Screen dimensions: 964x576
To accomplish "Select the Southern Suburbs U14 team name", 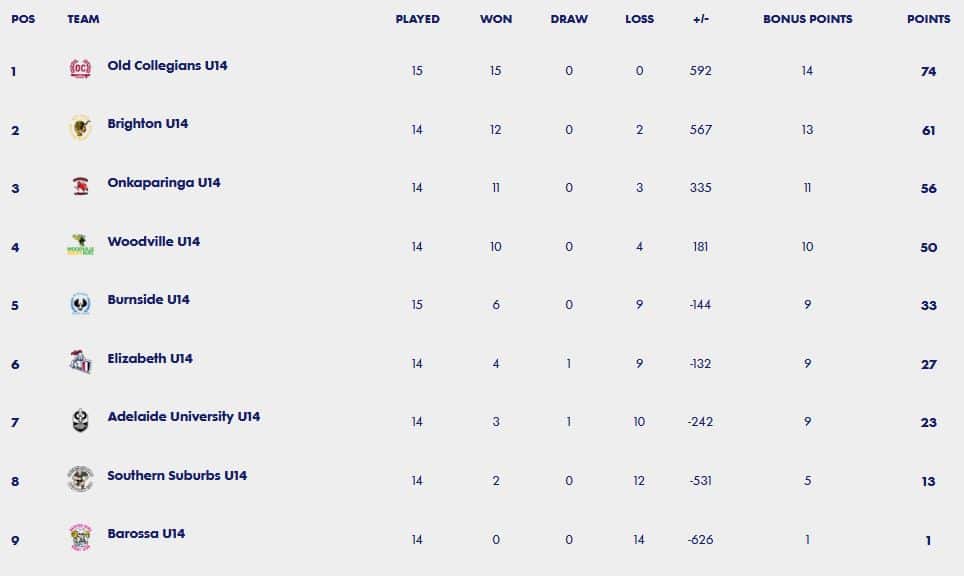I will tap(177, 475).
